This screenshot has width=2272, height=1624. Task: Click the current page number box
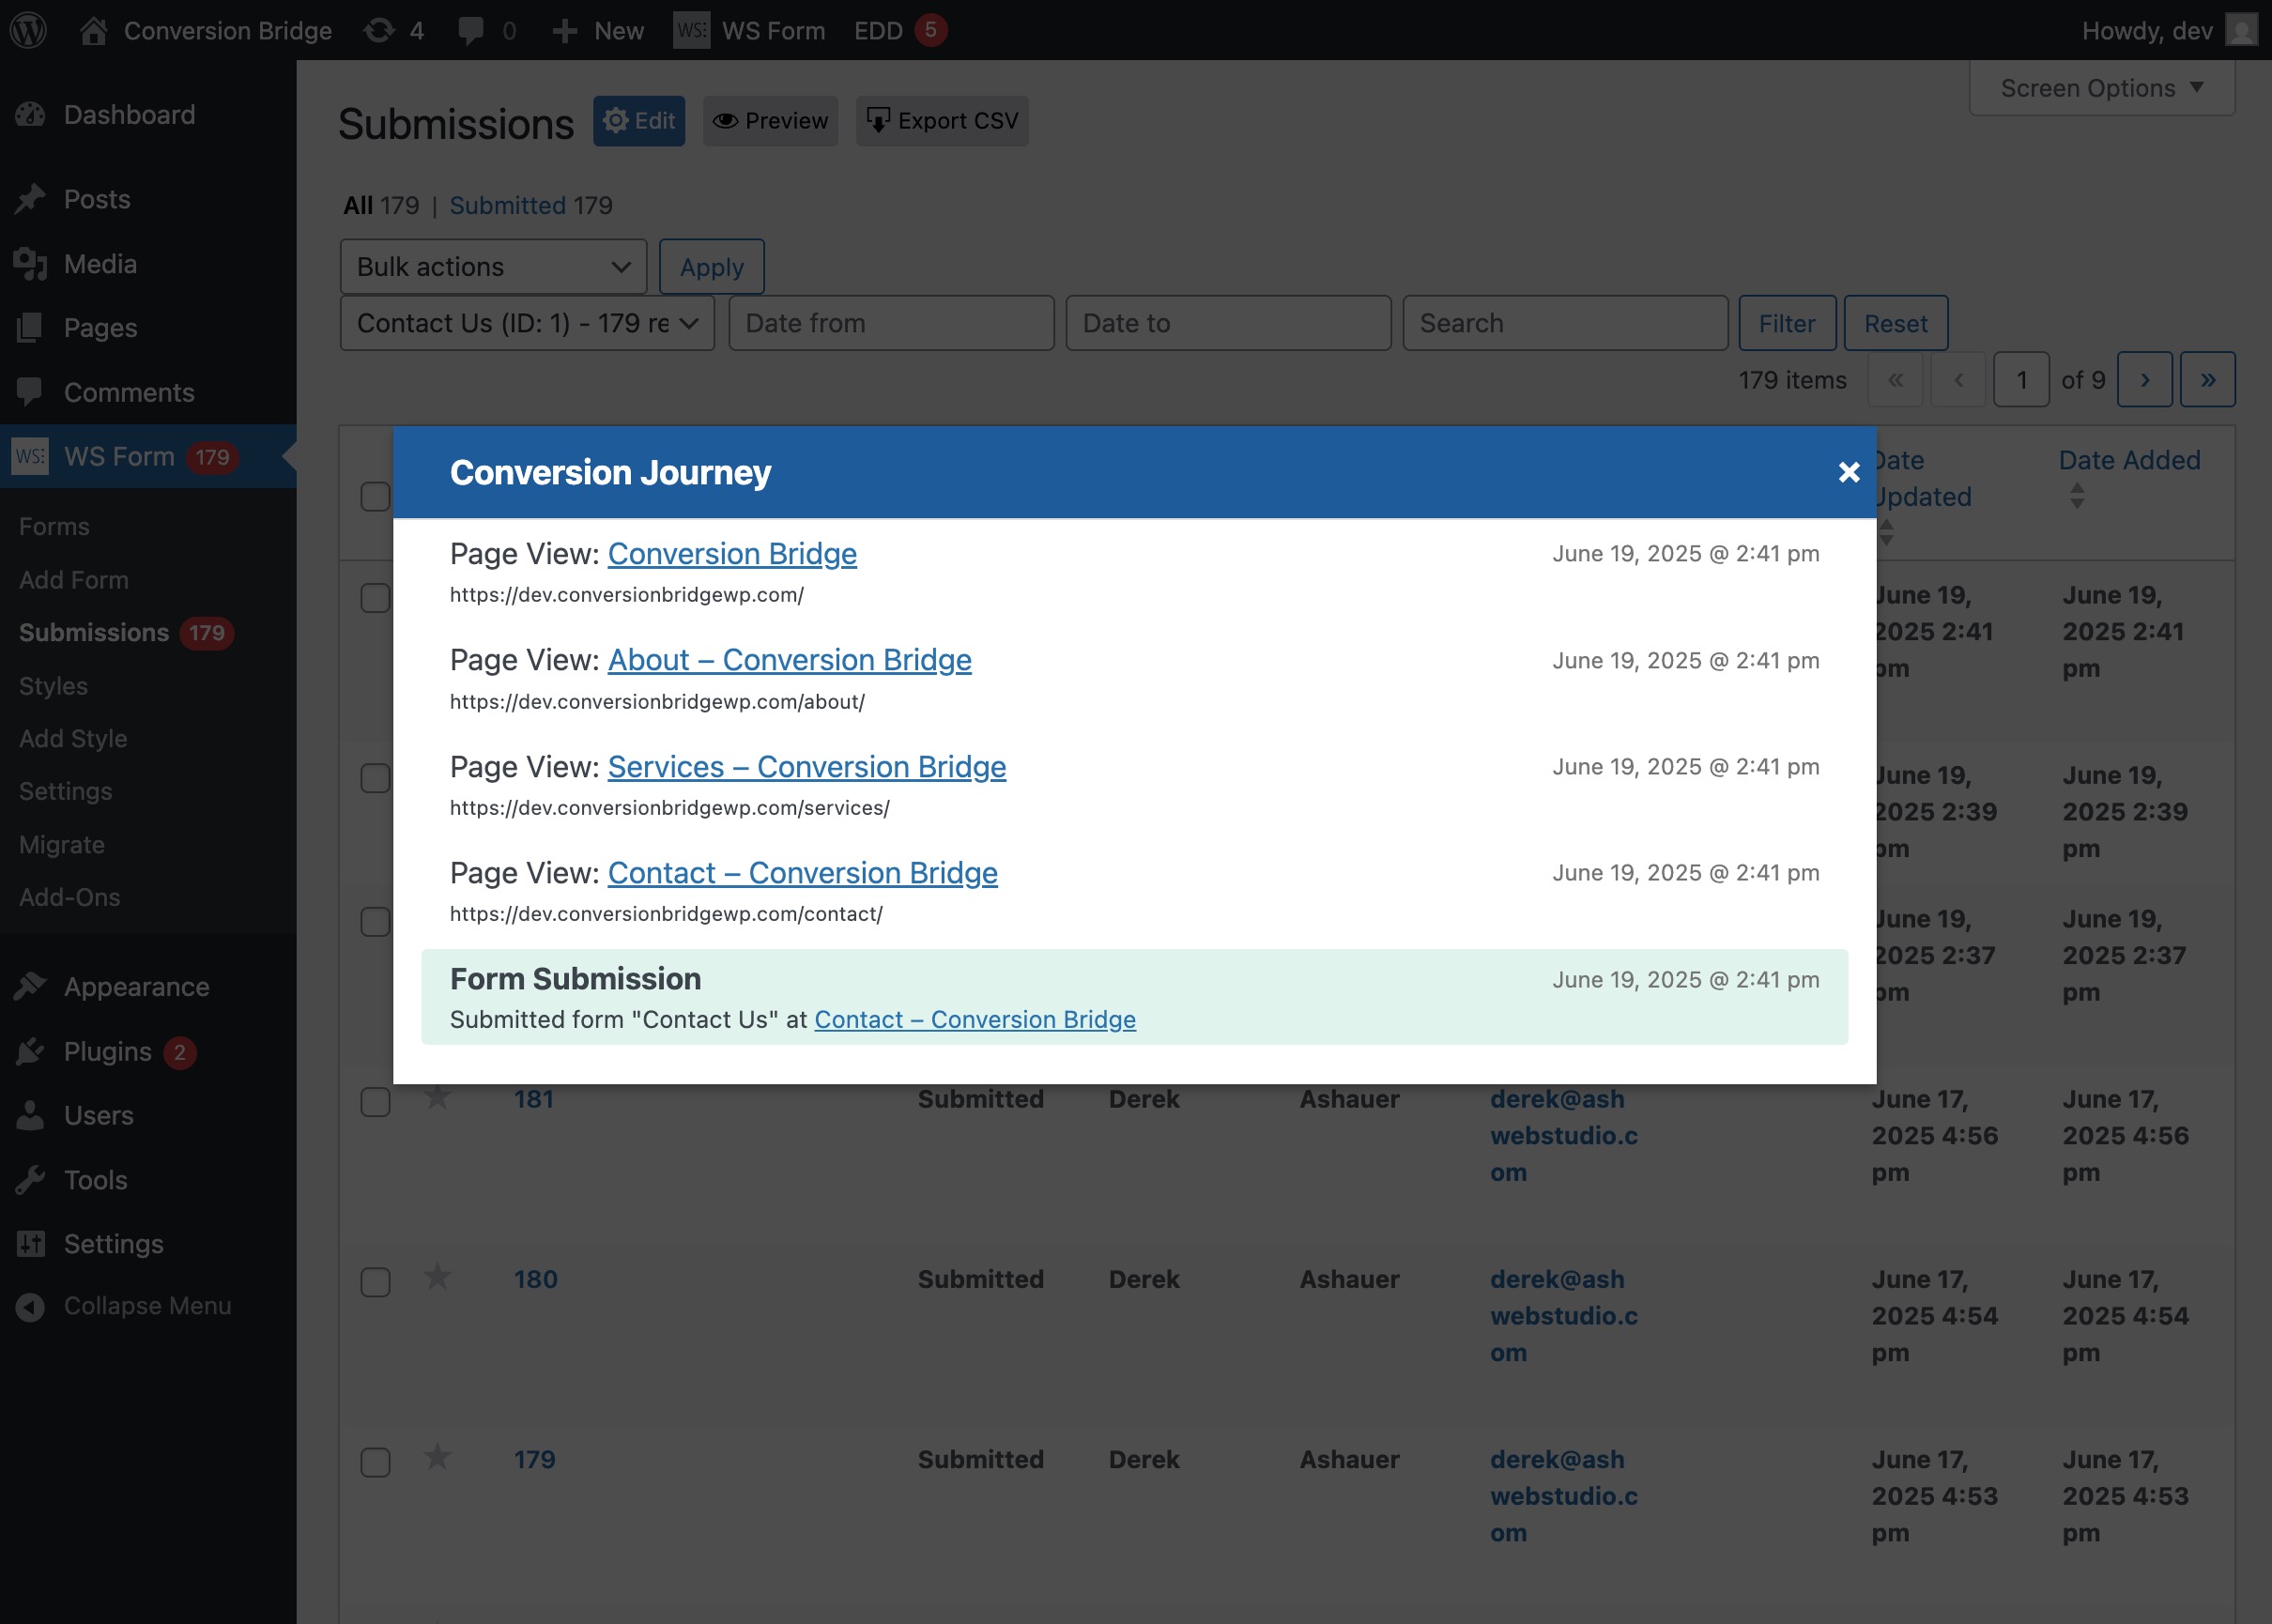(2021, 380)
